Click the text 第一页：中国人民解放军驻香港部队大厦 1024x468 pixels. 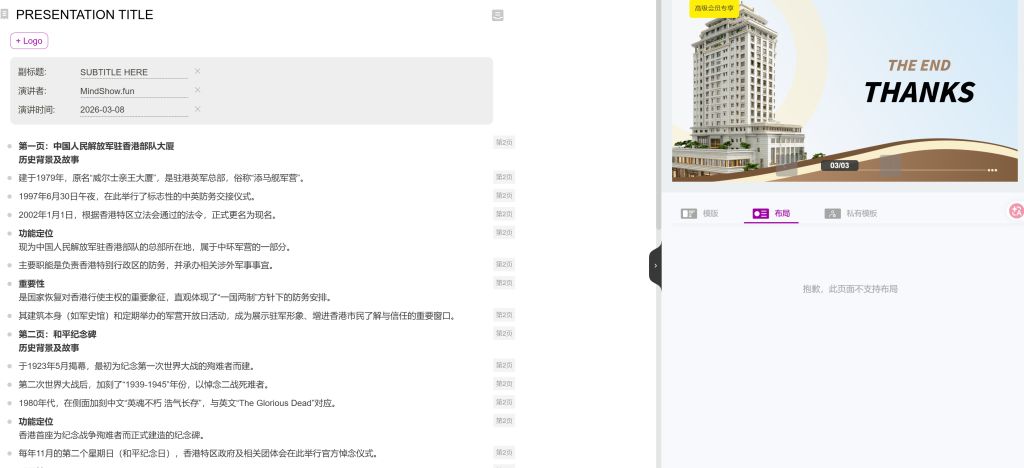click(96, 146)
